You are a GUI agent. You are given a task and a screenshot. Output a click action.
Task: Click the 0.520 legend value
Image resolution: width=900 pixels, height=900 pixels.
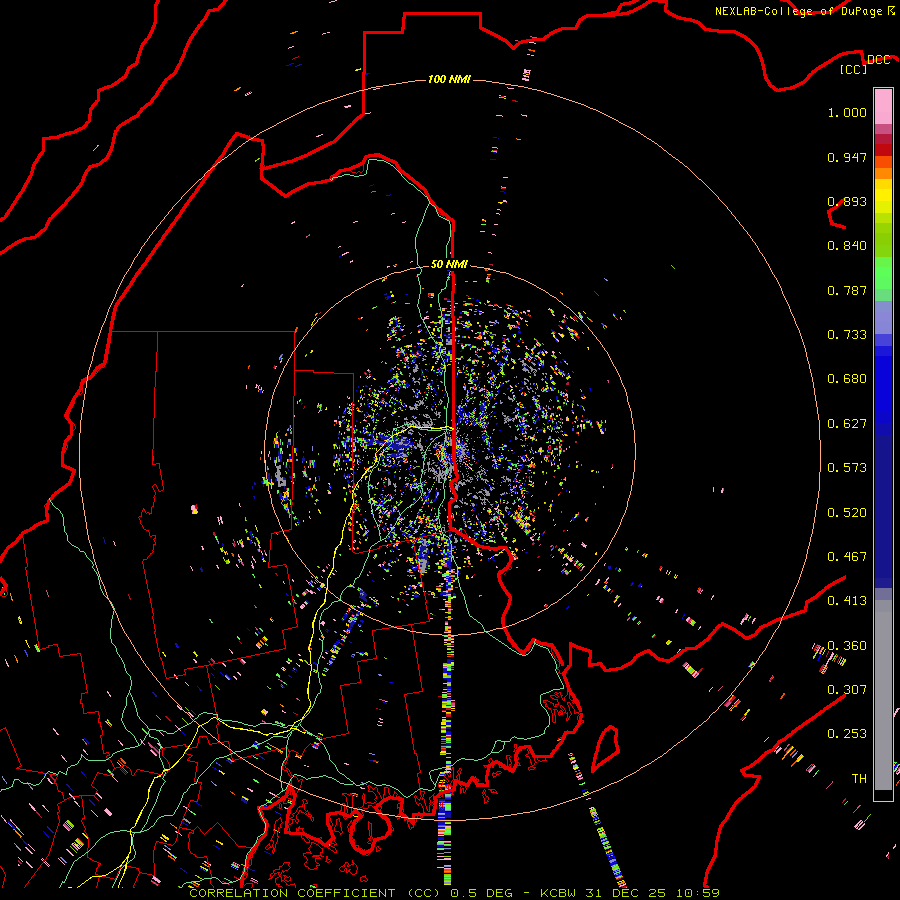(x=847, y=513)
